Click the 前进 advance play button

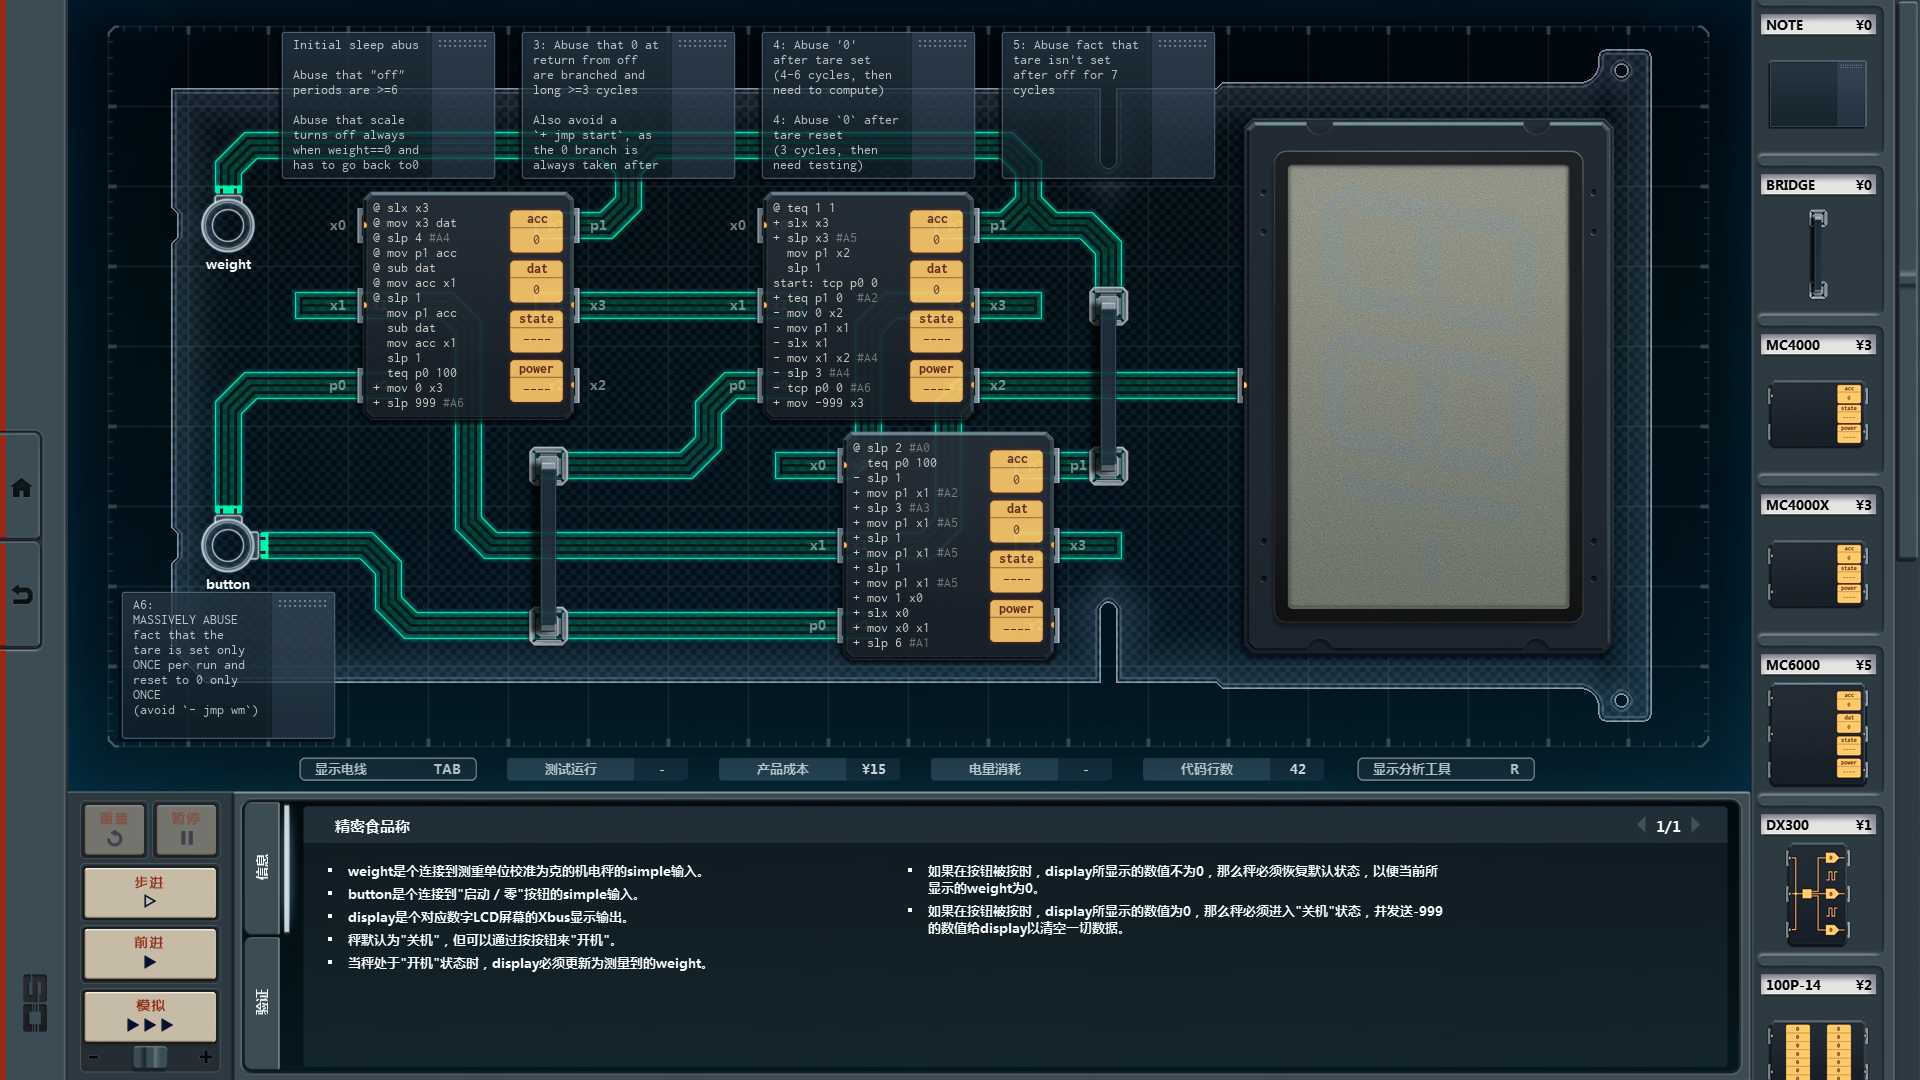[x=150, y=953]
